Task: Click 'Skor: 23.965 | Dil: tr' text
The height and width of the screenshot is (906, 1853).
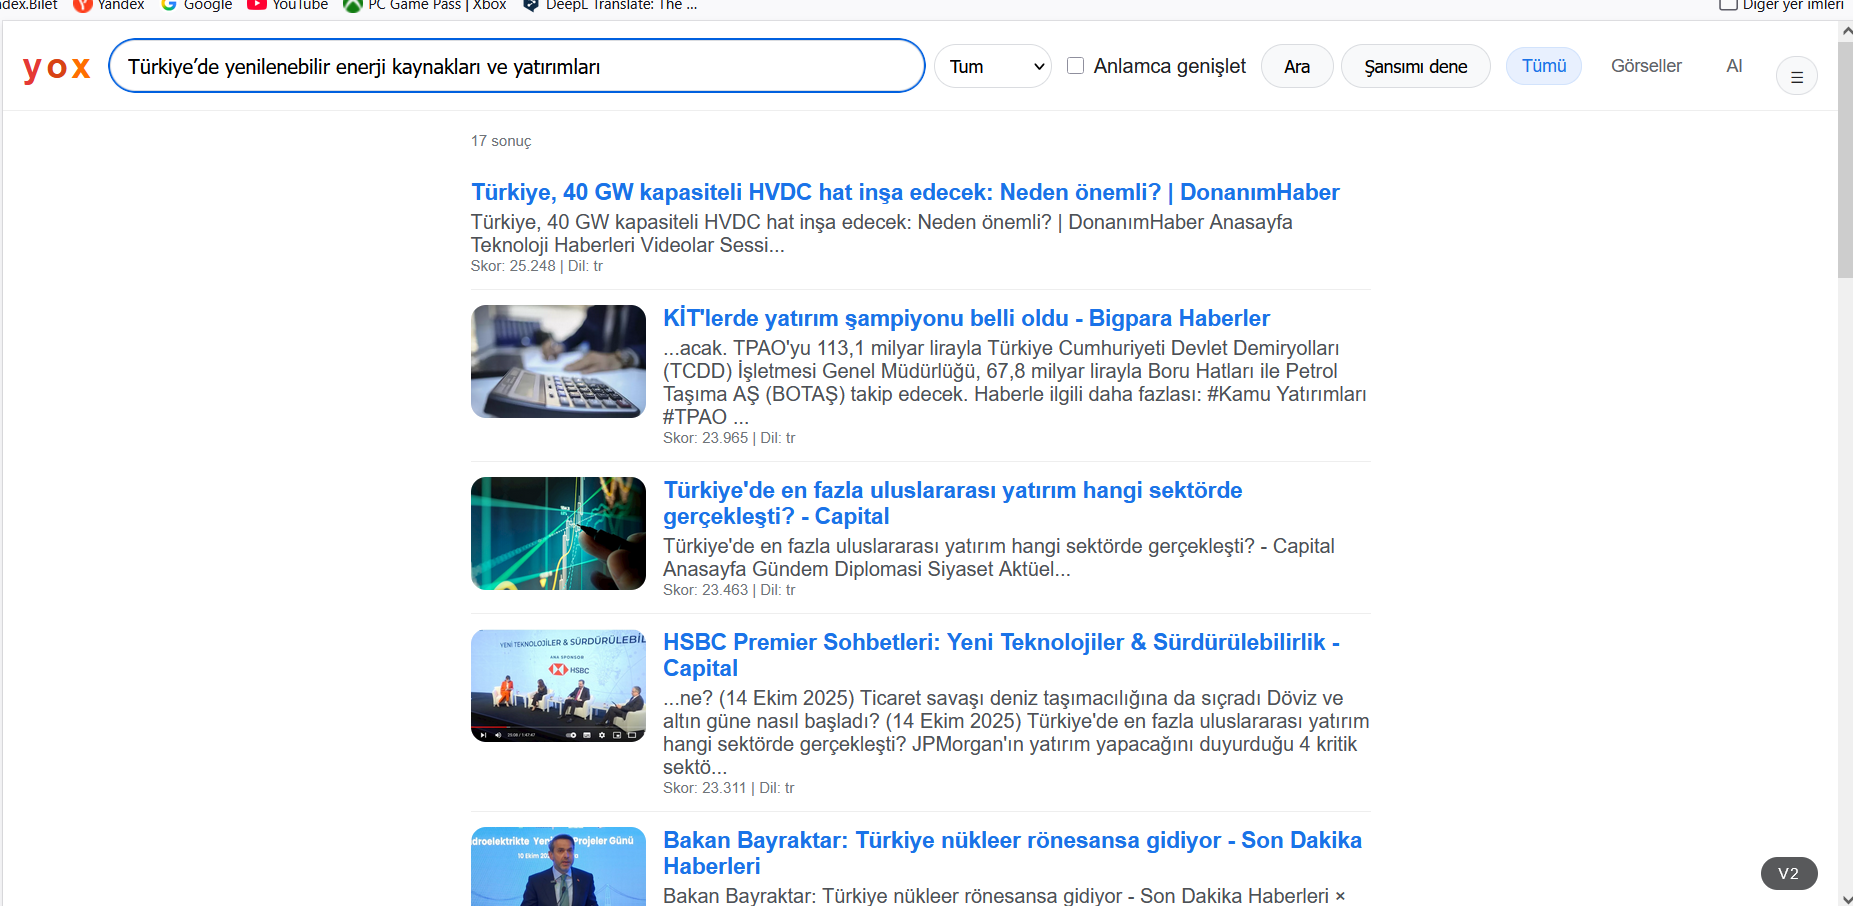Action: coord(729,438)
